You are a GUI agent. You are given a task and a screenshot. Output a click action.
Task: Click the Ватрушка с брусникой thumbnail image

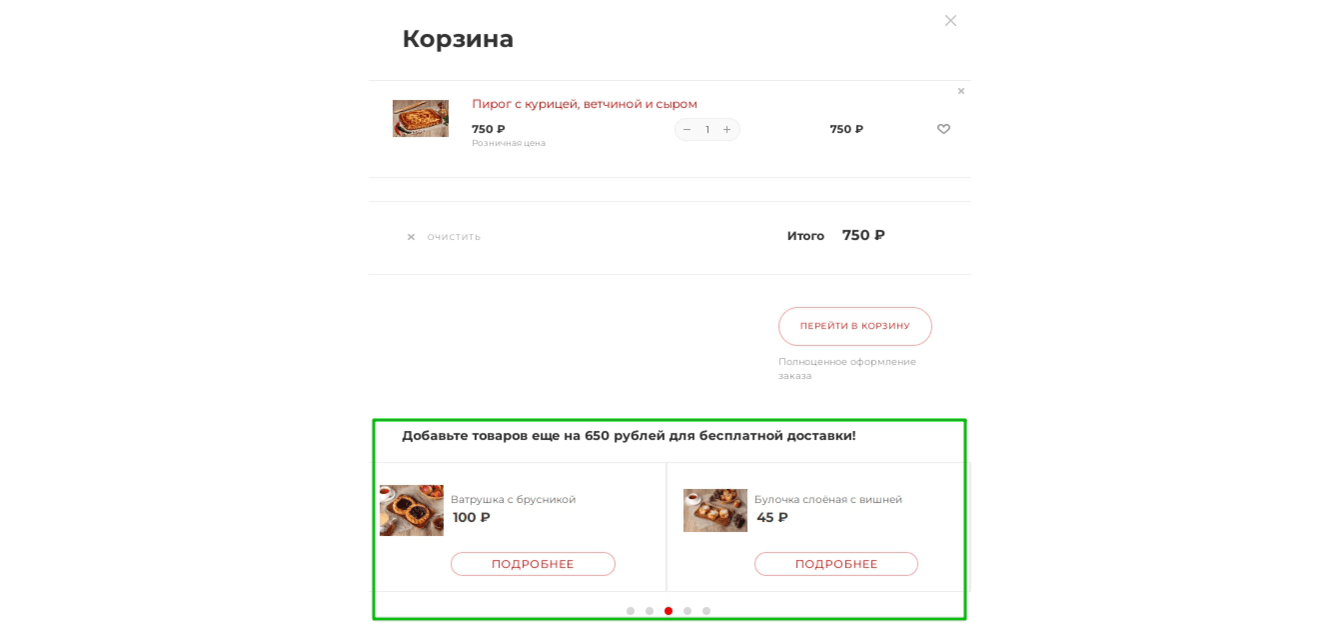click(411, 510)
